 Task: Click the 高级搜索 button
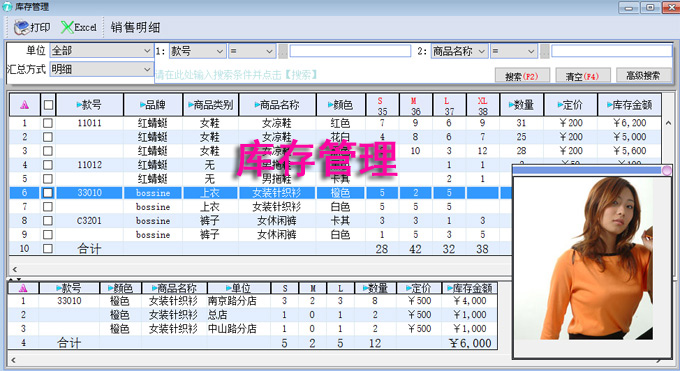[643, 76]
